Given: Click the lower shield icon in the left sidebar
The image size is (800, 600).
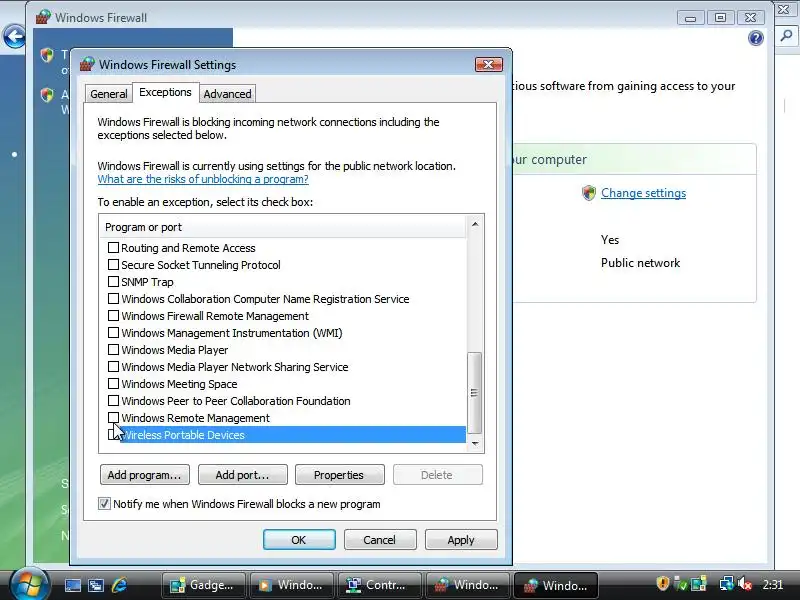Looking at the screenshot, I should point(47,94).
